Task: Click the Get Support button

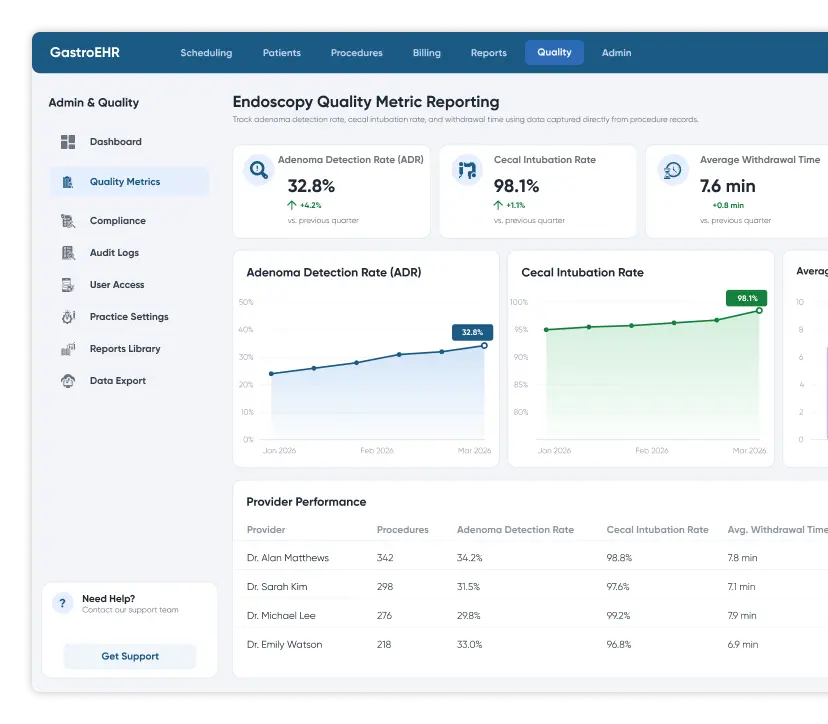Action: (130, 656)
